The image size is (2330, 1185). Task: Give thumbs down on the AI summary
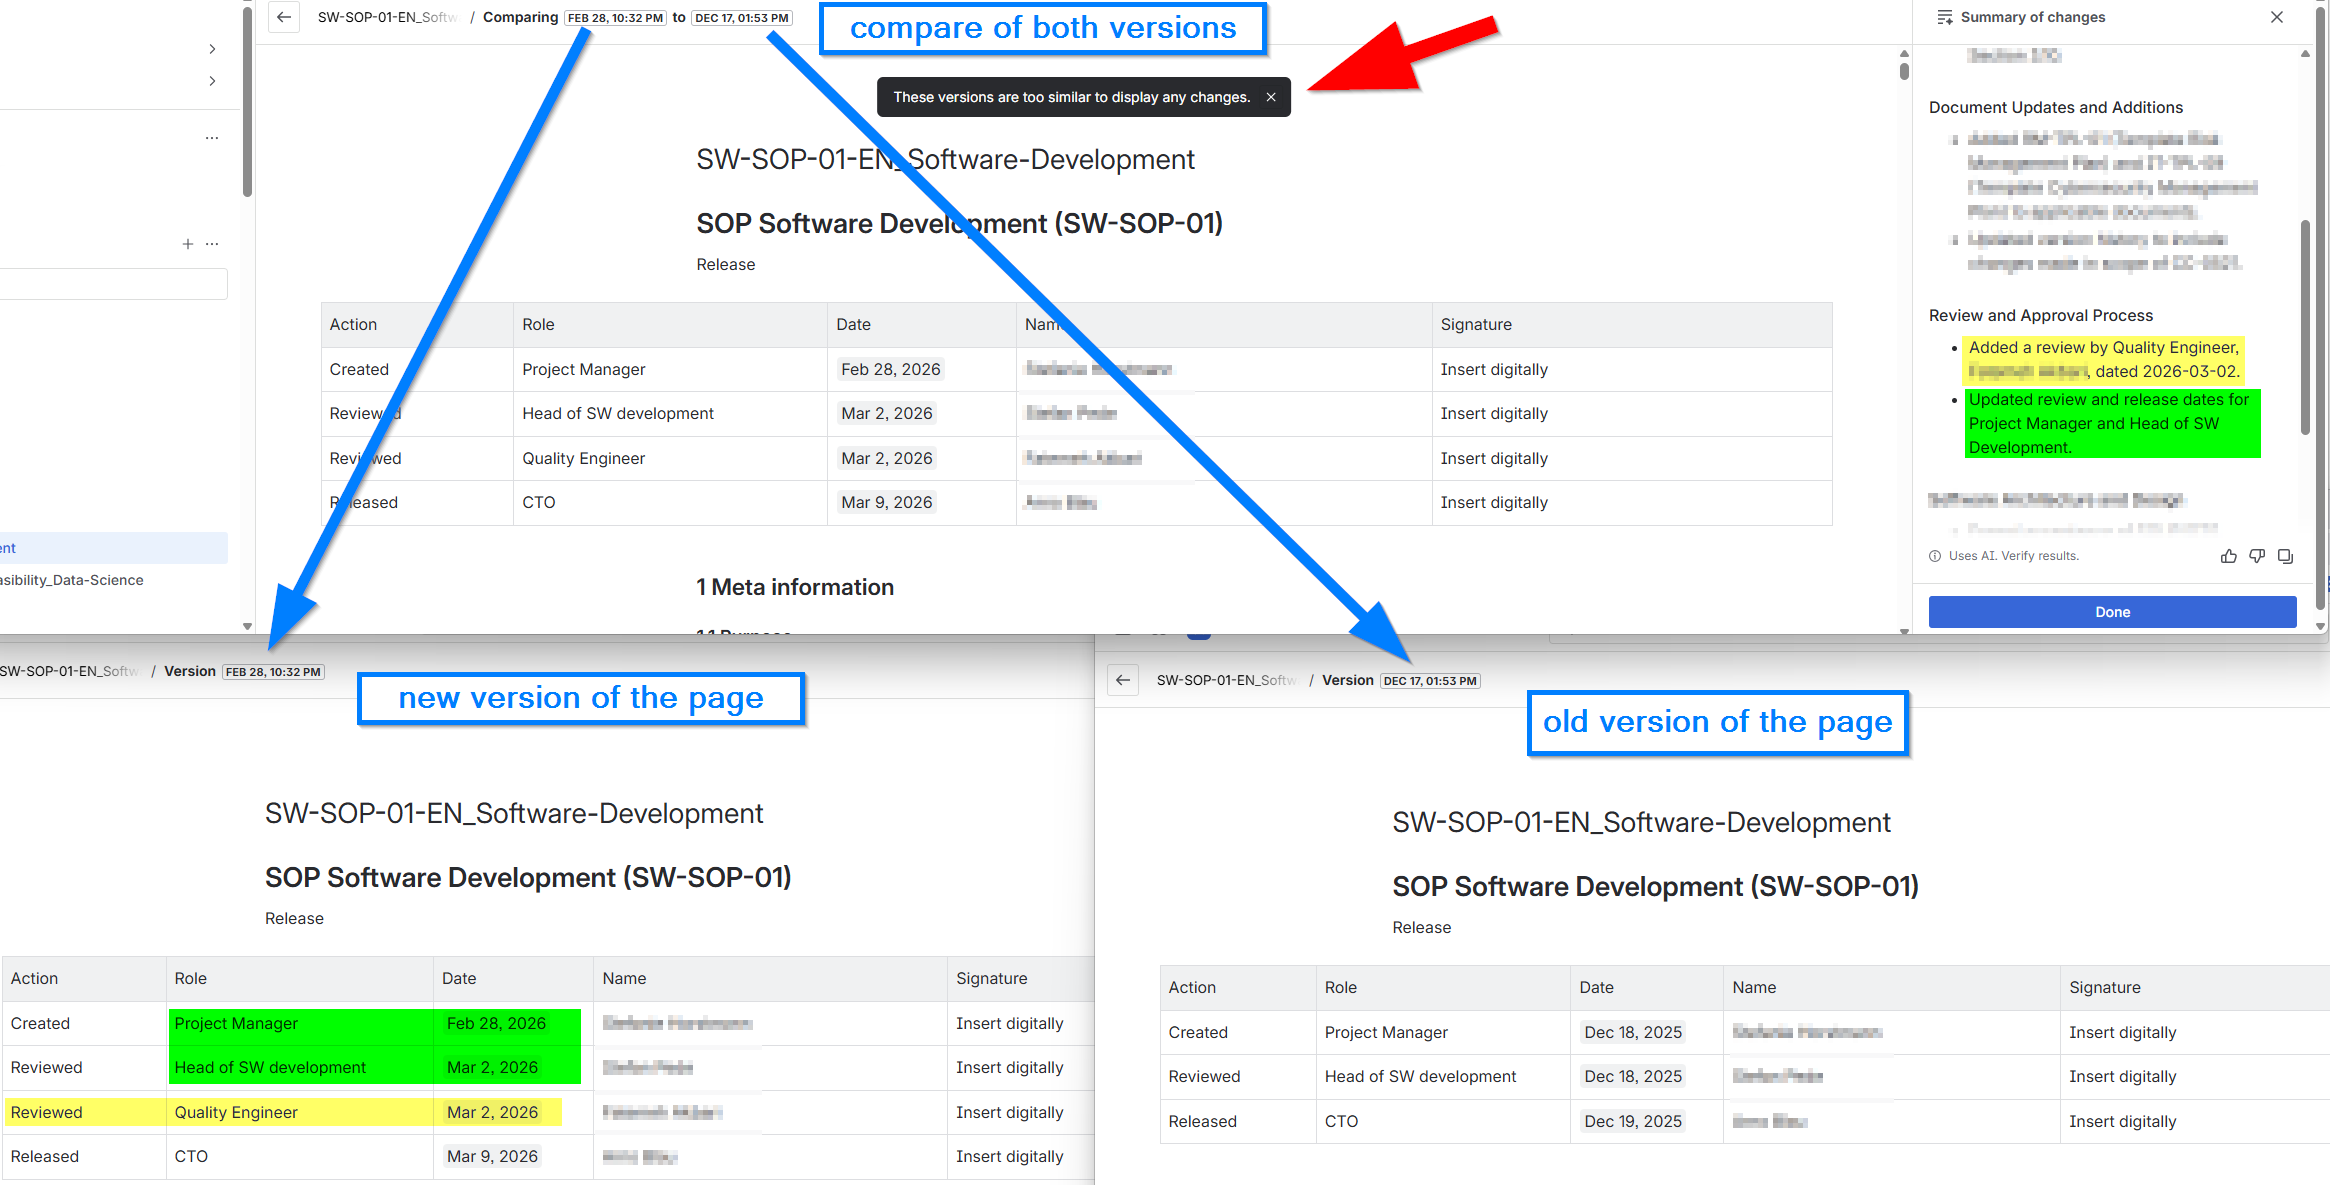(2257, 556)
